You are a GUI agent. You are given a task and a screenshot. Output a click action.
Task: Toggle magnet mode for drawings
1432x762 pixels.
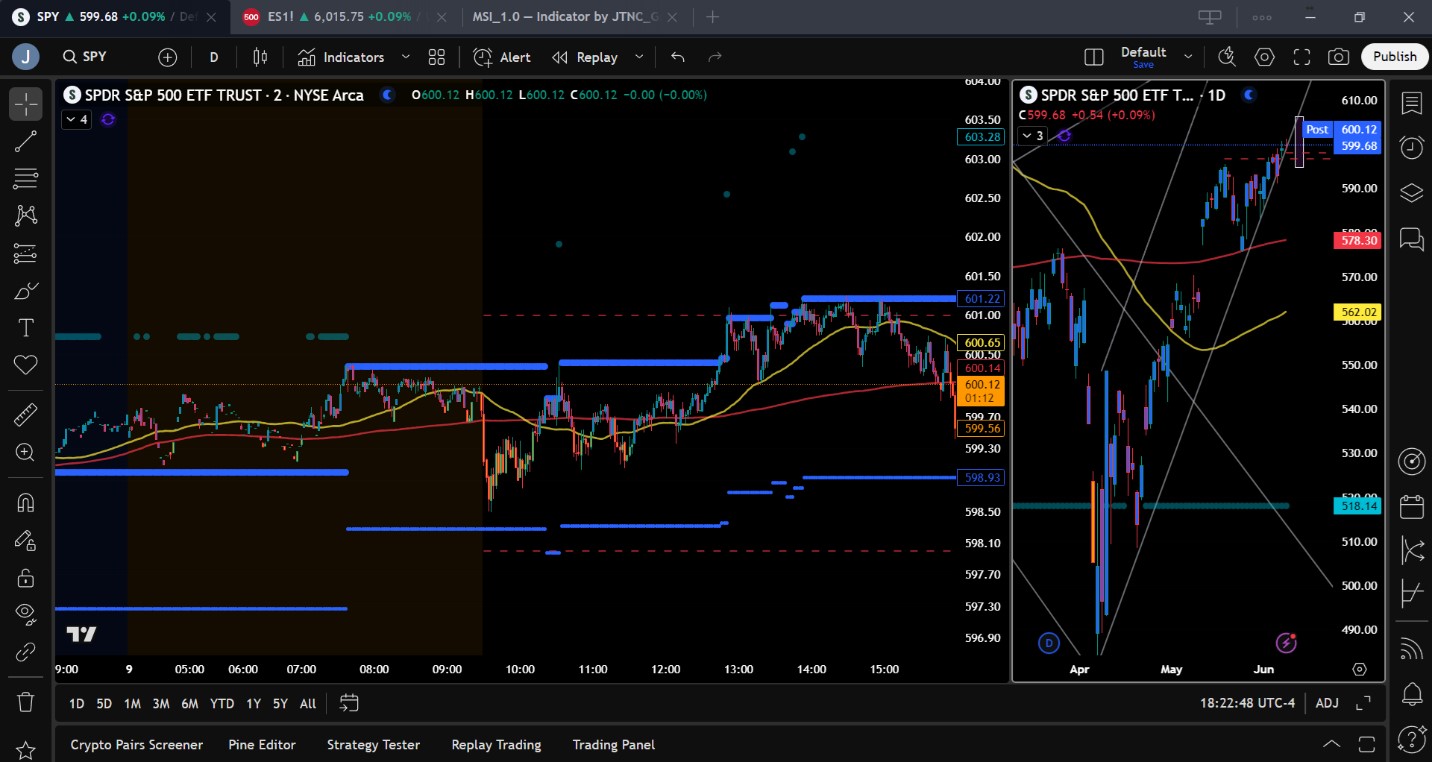[x=26, y=503]
